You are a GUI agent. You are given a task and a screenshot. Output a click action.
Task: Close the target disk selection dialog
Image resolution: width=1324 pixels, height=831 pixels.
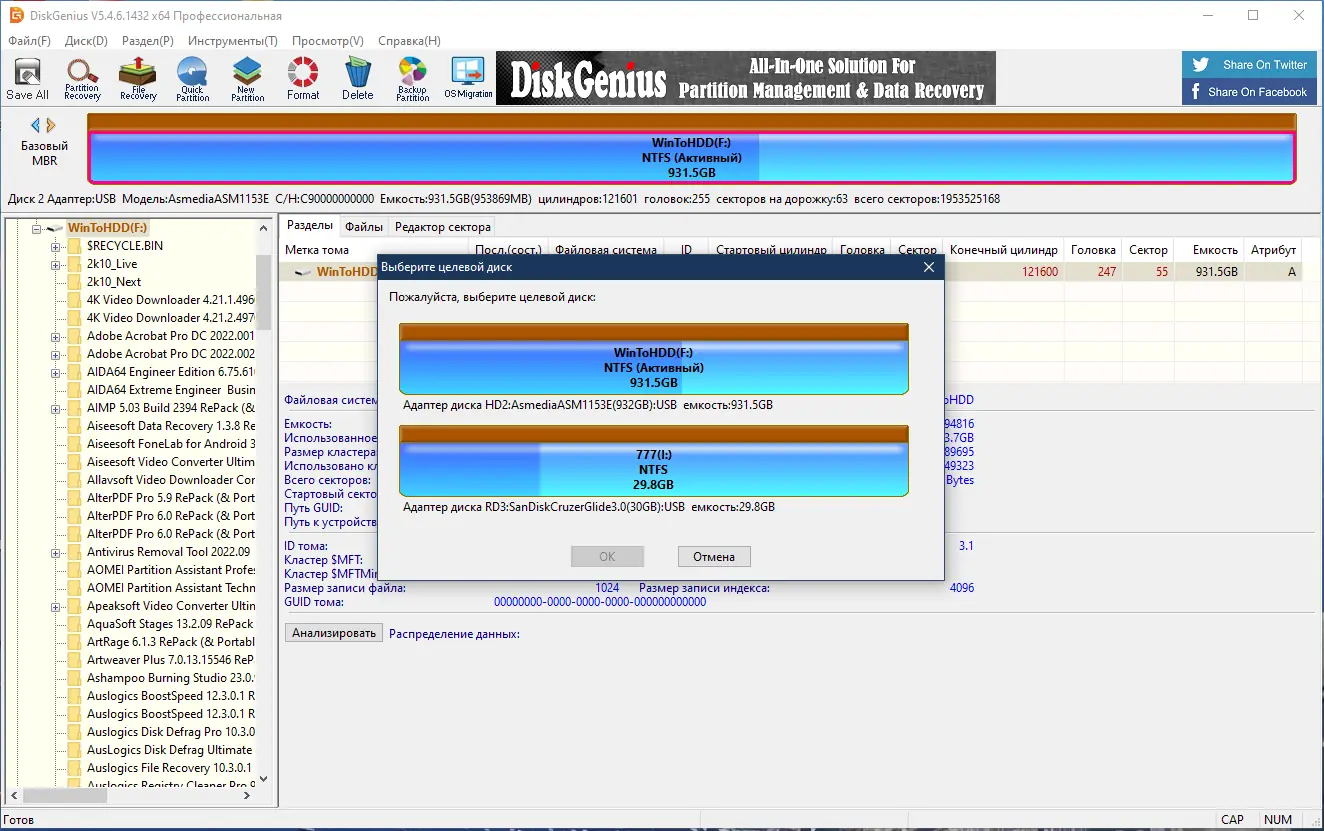pos(929,267)
